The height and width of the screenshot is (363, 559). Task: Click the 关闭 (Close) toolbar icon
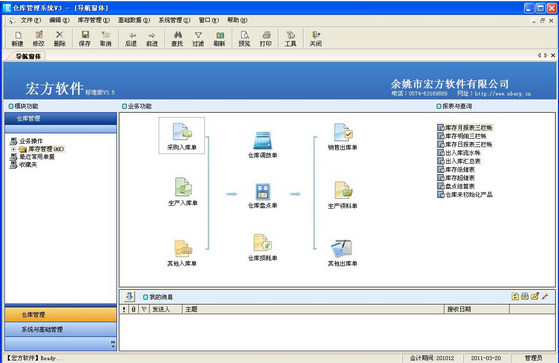click(x=316, y=39)
